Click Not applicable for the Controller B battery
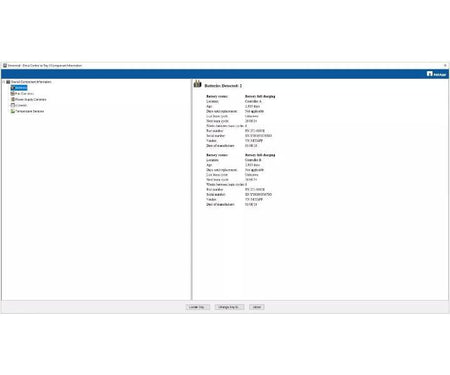This screenshot has width=450, height=375. [x=254, y=170]
